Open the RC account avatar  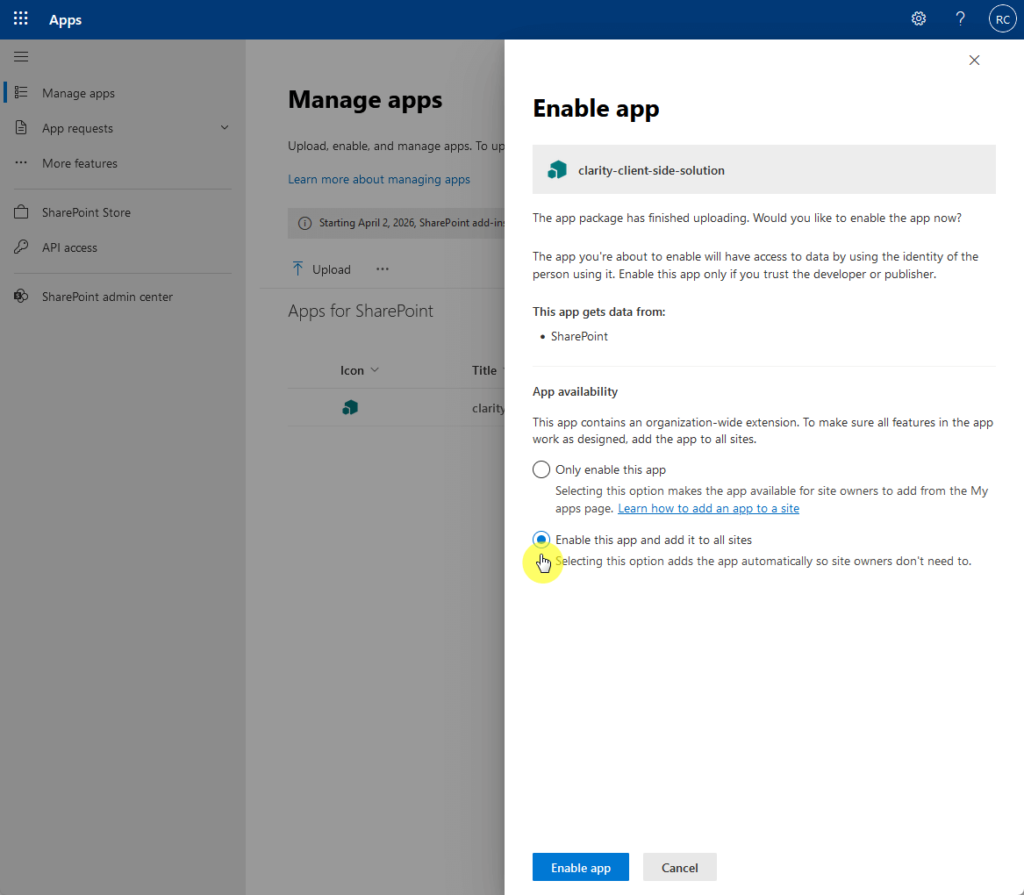[1002, 19]
